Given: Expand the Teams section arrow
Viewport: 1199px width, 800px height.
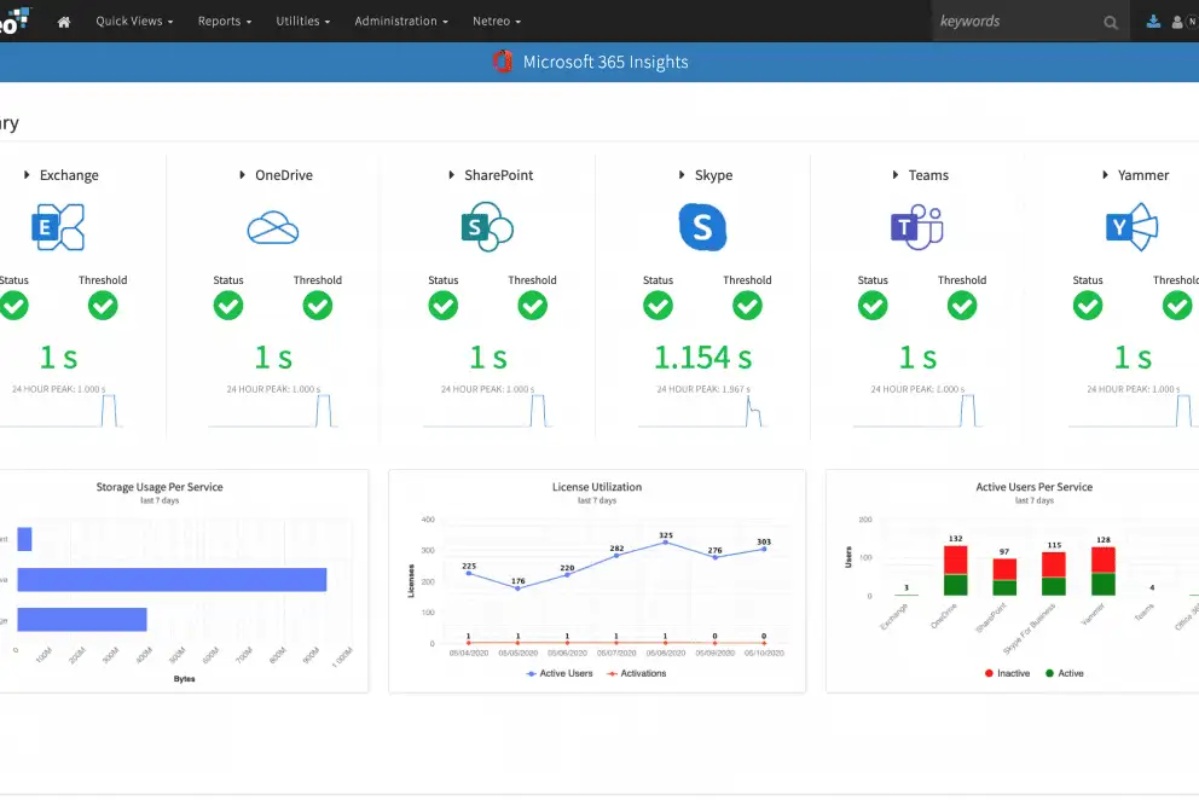Looking at the screenshot, I should [x=895, y=175].
